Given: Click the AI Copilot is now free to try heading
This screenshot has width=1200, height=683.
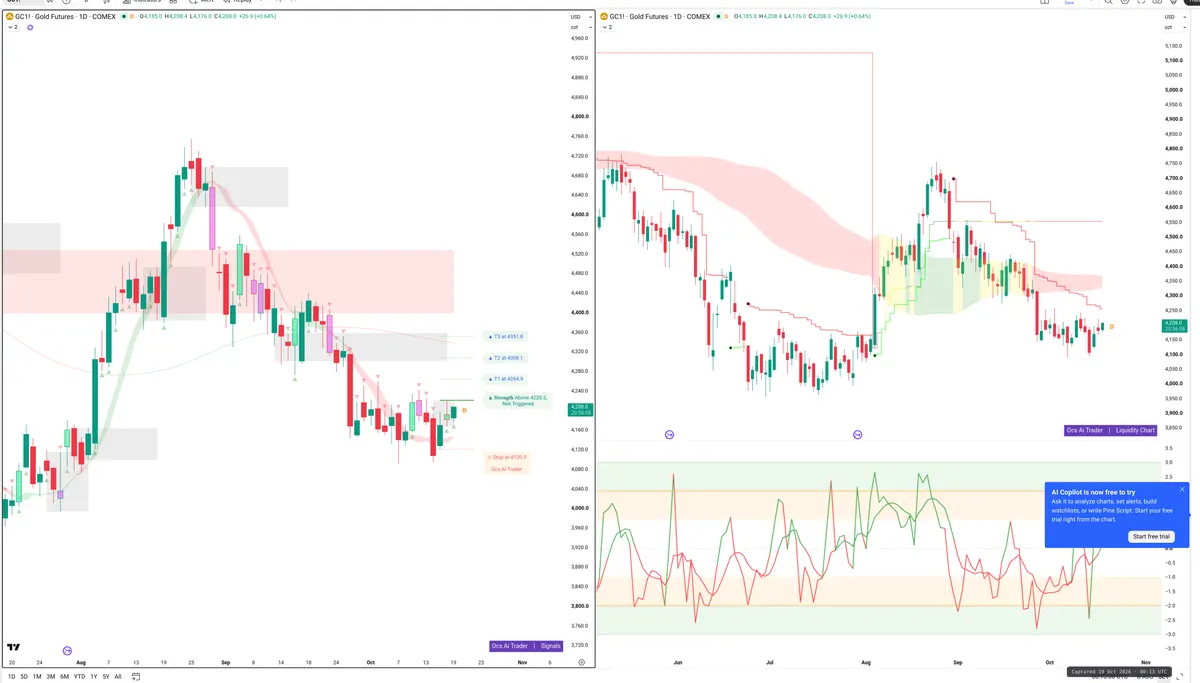Looking at the screenshot, I should coord(1093,492).
